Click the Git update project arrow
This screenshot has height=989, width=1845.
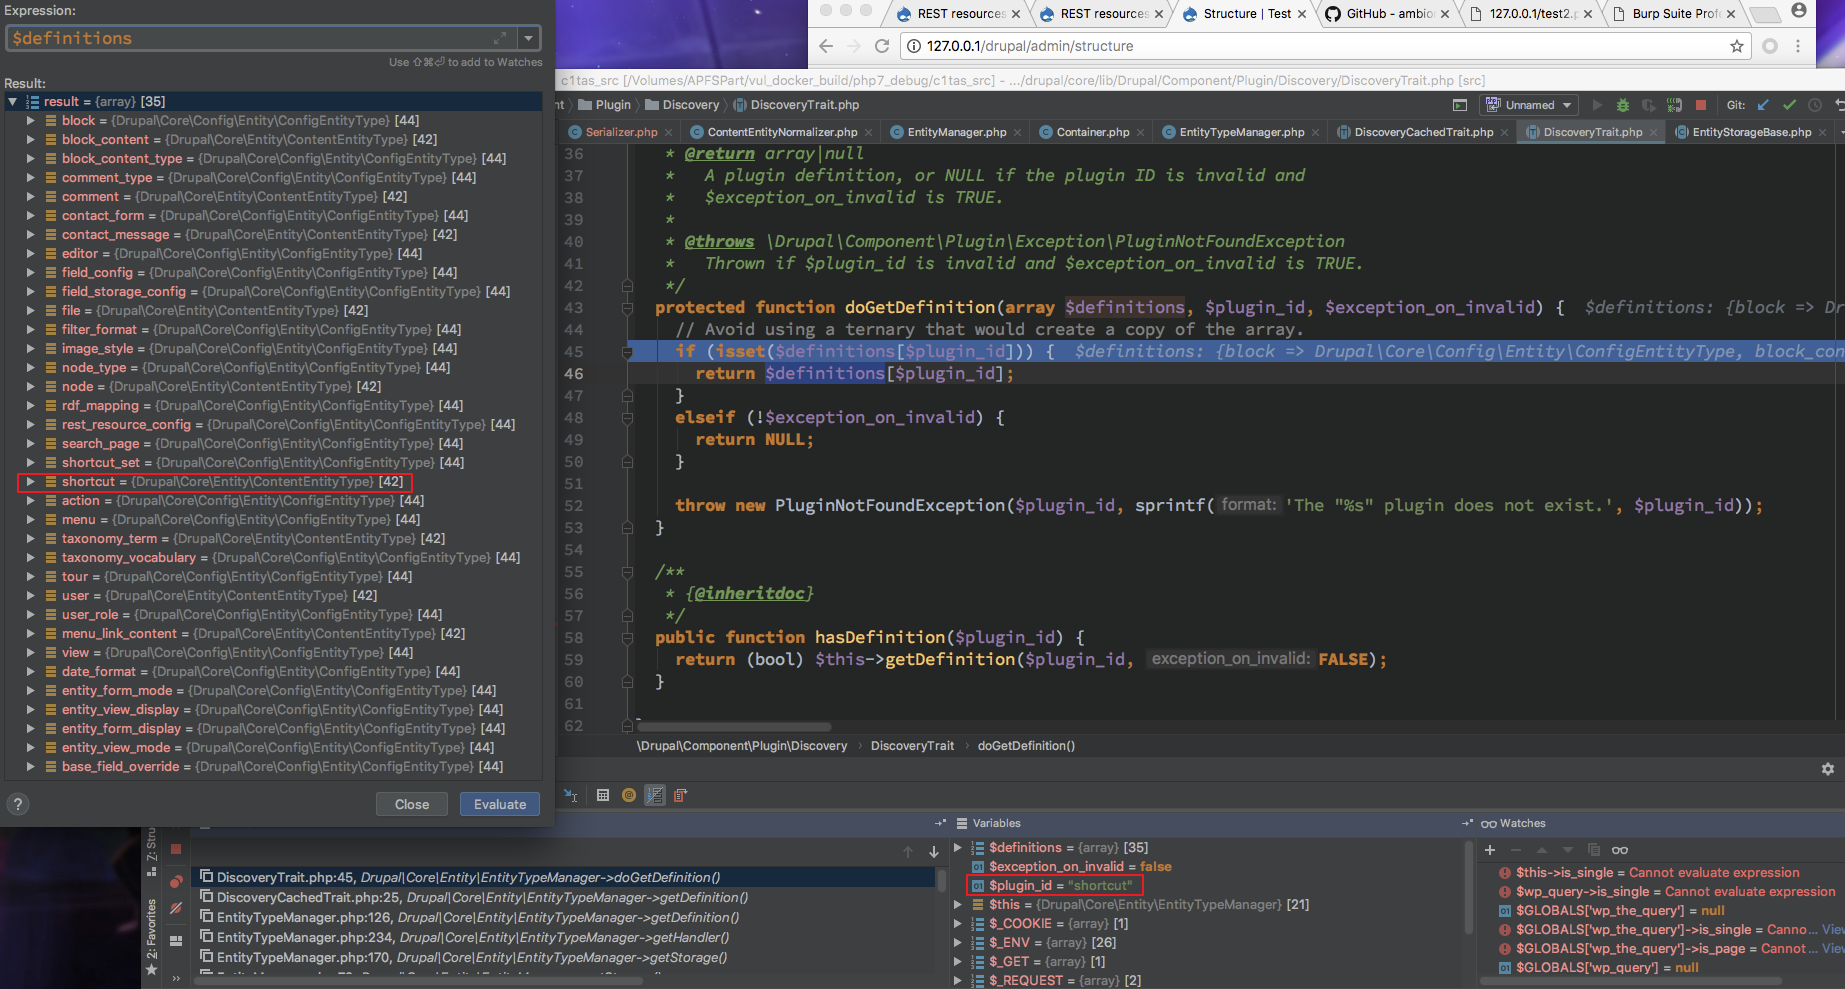coord(1764,105)
